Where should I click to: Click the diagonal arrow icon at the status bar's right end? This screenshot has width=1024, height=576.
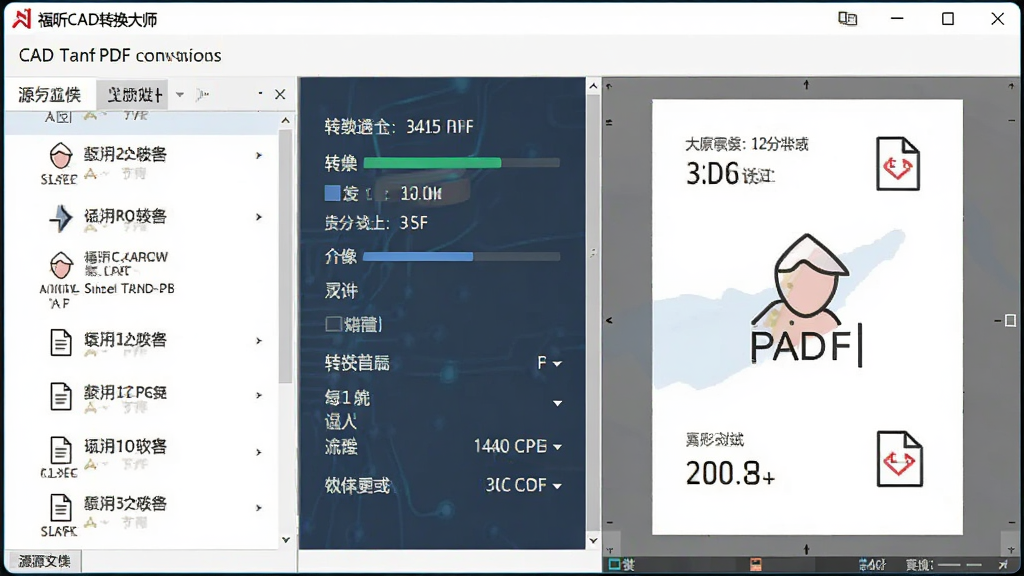pyautogui.click(x=1002, y=564)
